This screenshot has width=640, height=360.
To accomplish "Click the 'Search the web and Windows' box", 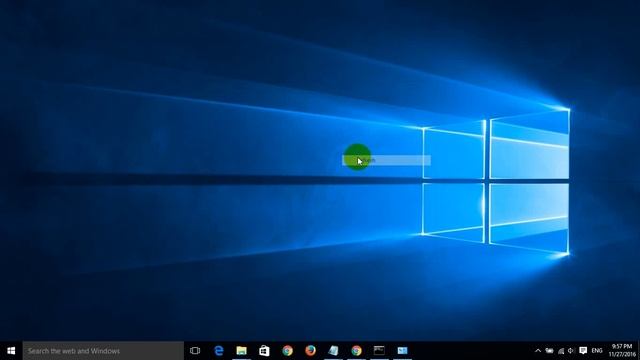I will click(103, 351).
